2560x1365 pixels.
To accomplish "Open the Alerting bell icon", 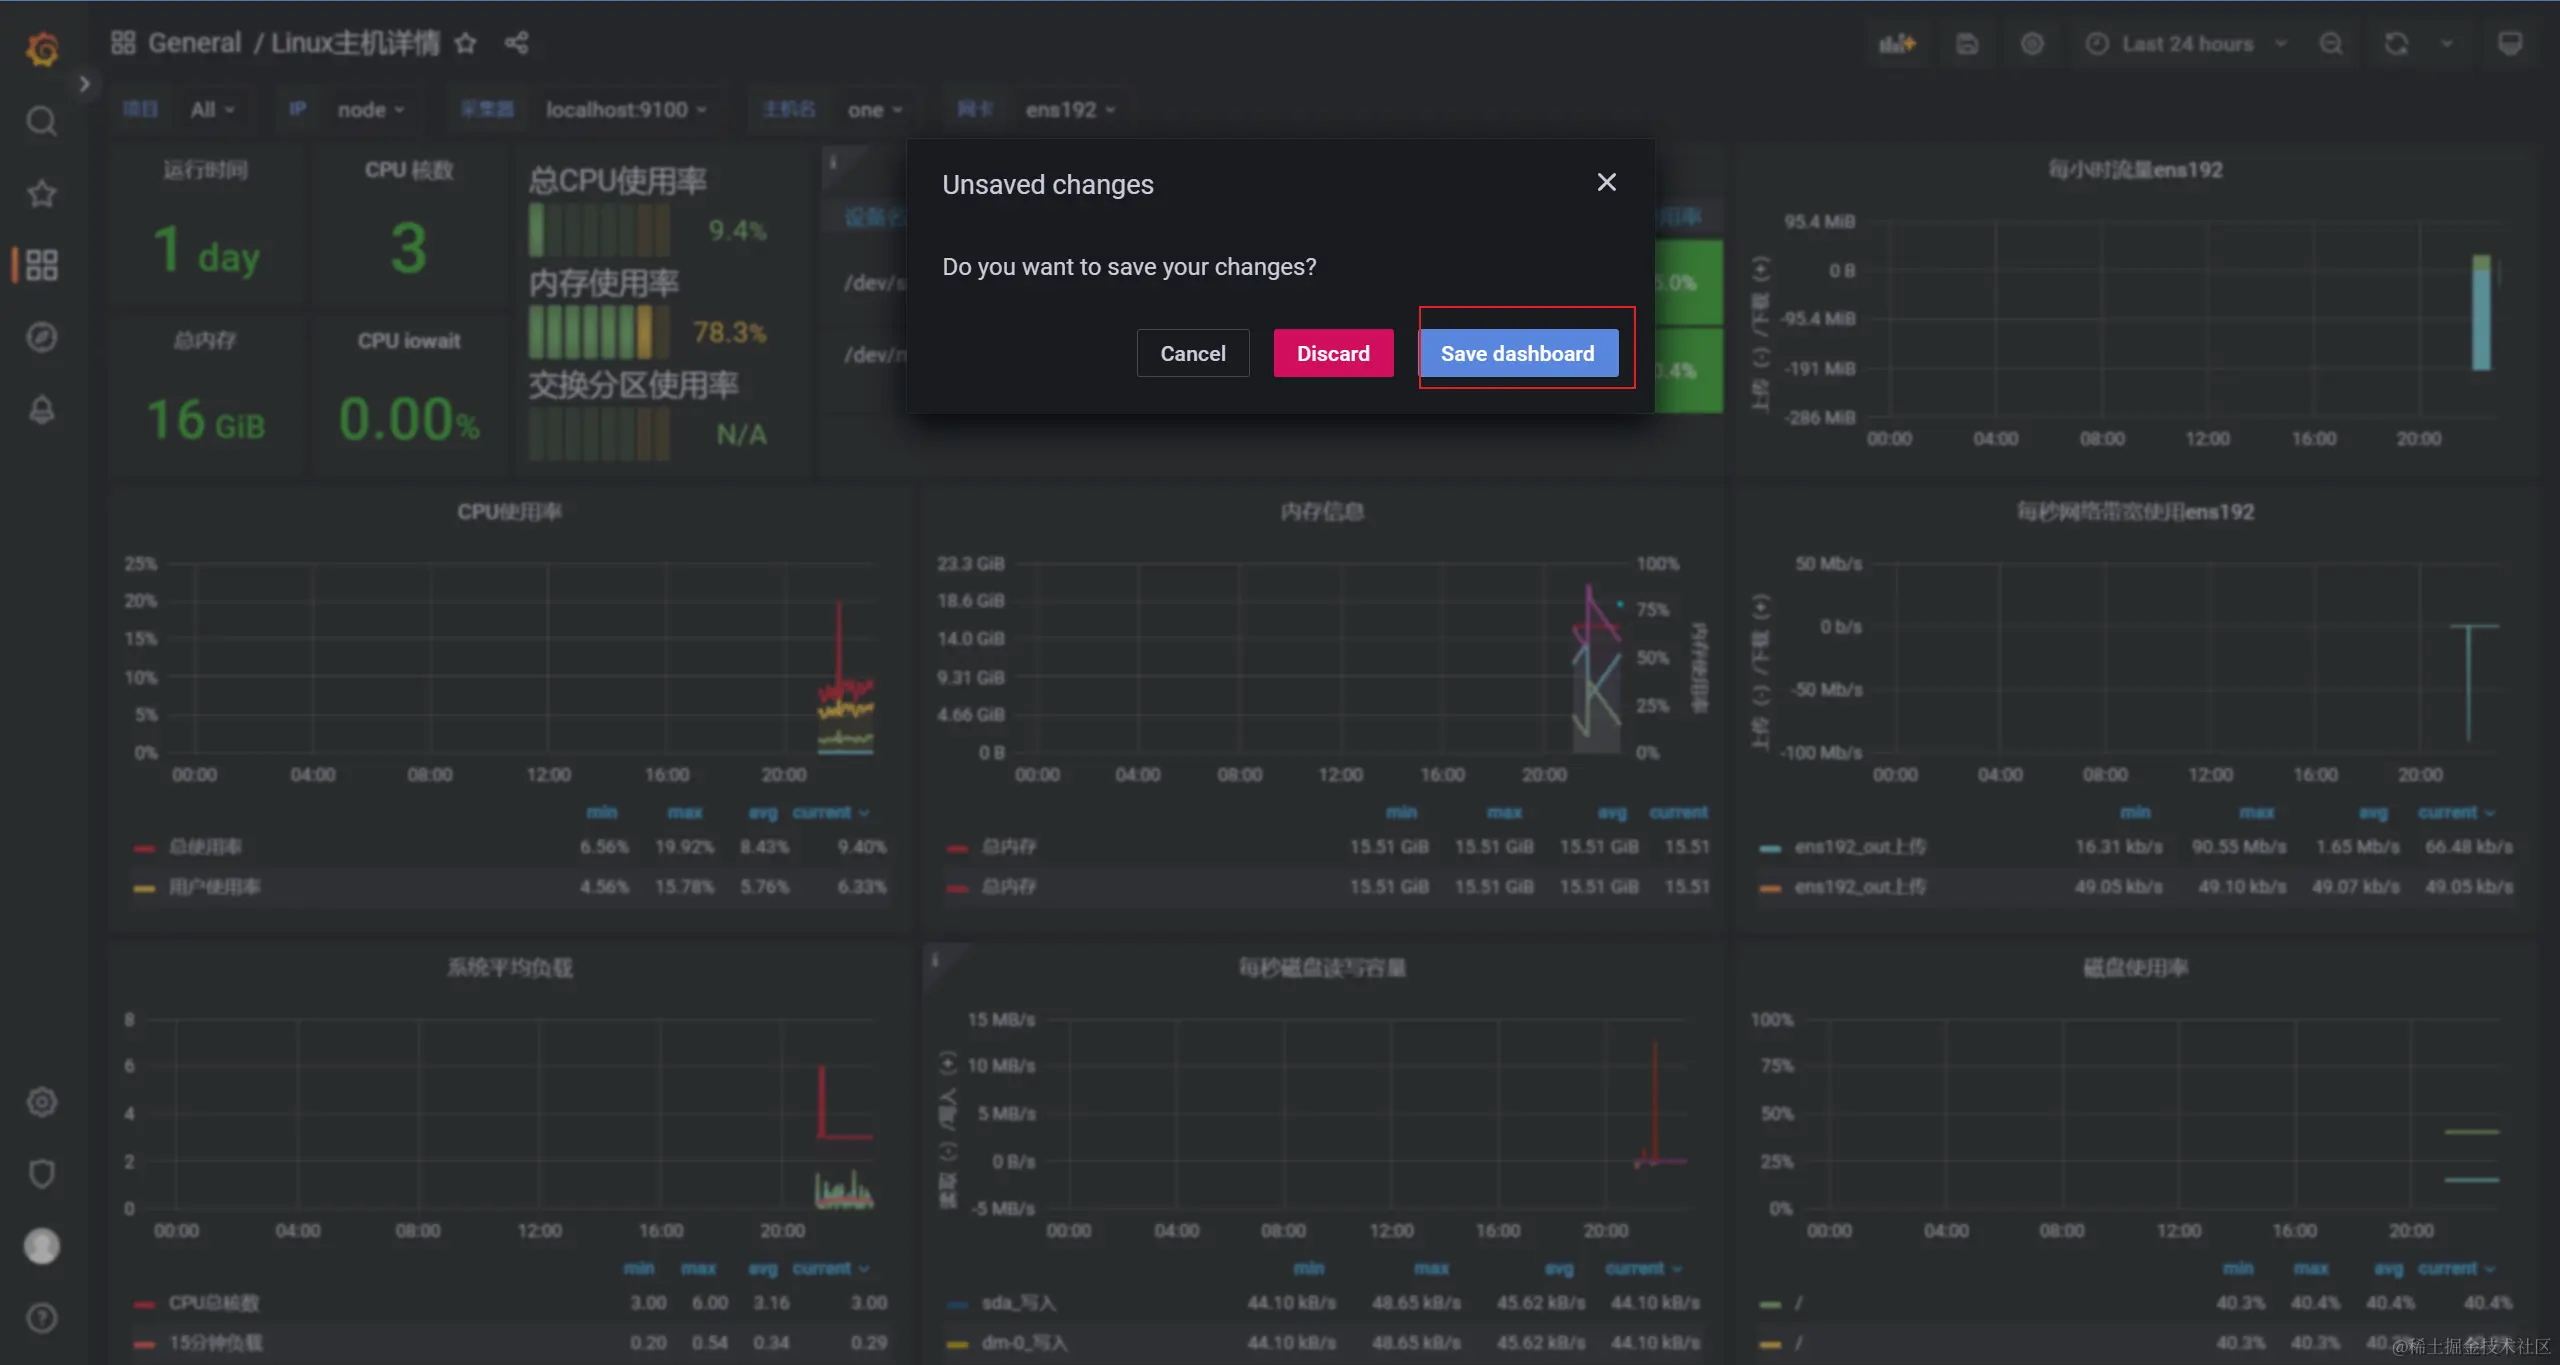I will (x=42, y=409).
